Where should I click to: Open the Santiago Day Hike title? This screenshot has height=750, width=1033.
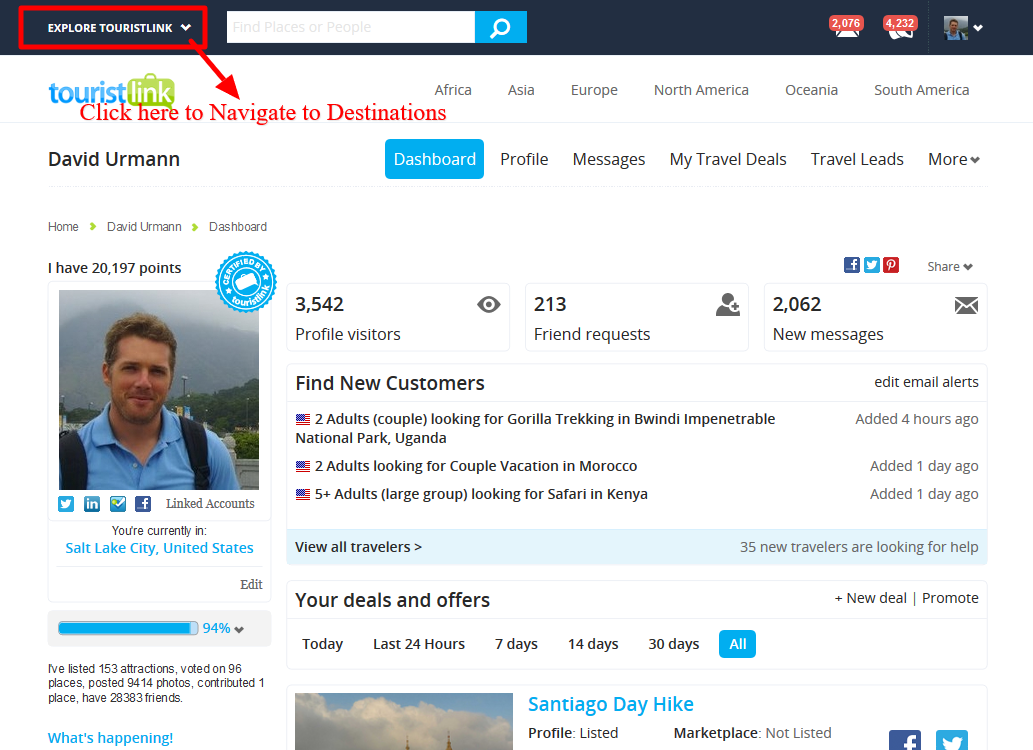point(611,704)
